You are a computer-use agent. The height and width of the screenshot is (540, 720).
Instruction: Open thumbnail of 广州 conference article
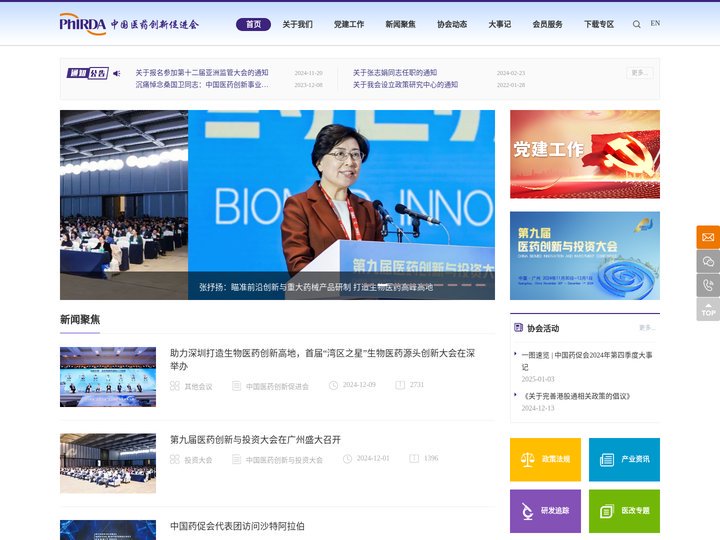108,463
